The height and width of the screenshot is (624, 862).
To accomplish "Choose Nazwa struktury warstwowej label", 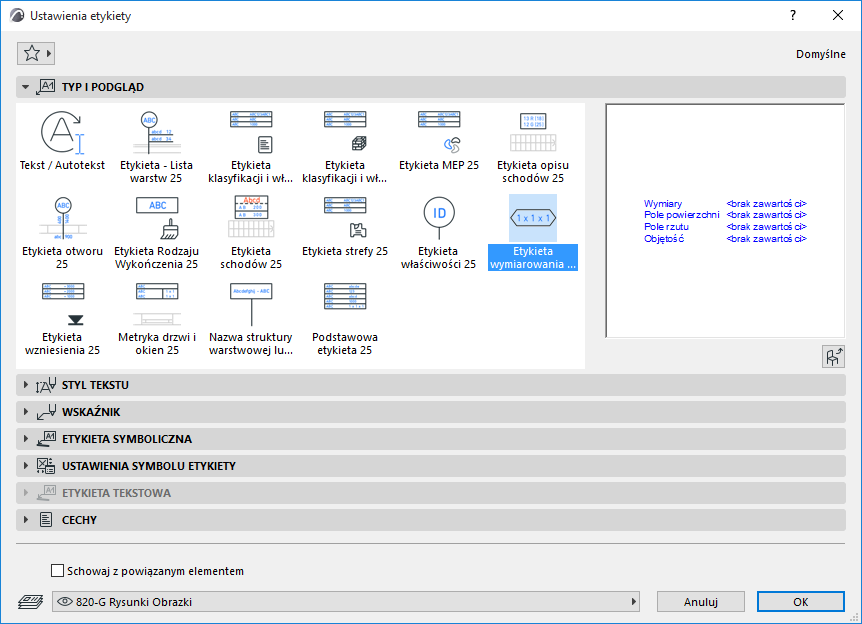I will [x=251, y=319].
